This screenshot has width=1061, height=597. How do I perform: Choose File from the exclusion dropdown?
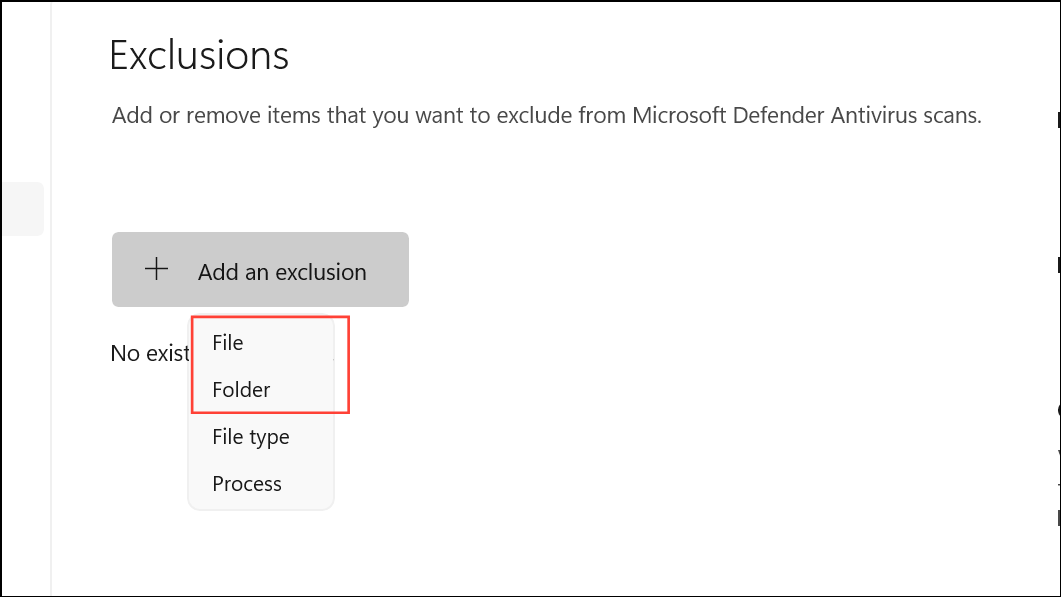click(x=227, y=342)
